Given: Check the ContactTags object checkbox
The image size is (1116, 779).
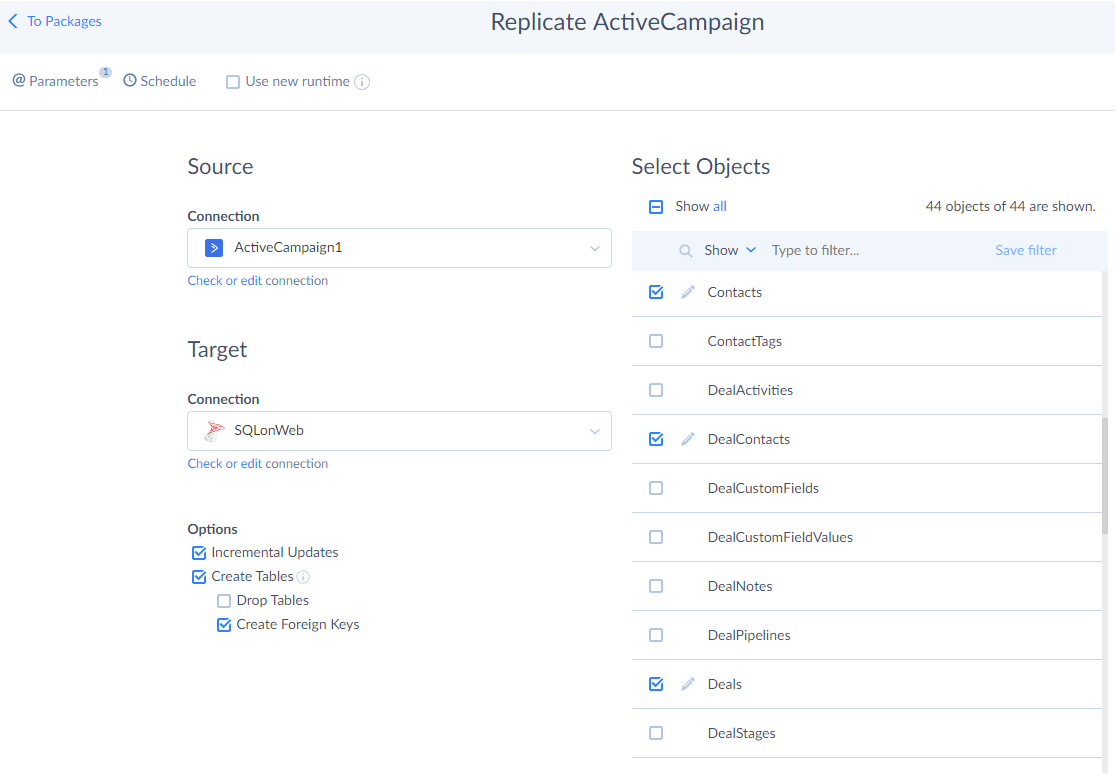Looking at the screenshot, I should pos(656,341).
